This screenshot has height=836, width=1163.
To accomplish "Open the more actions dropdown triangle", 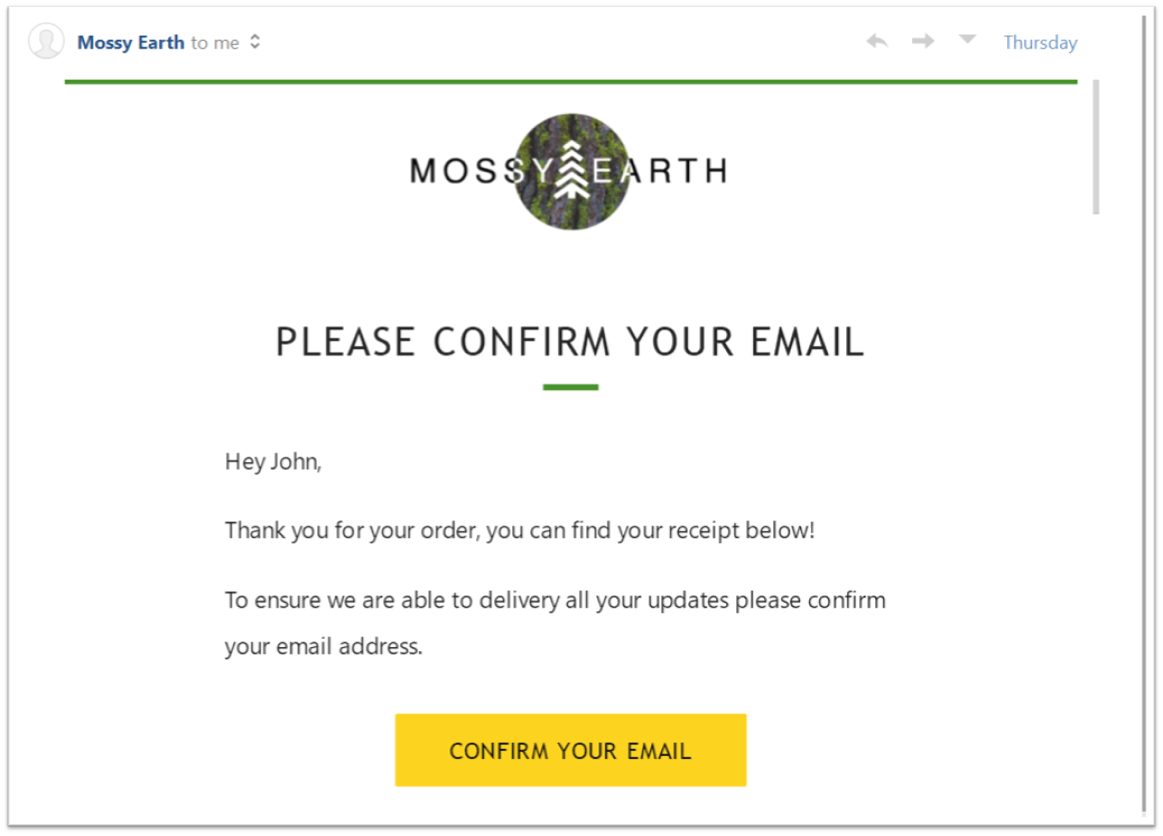I will (967, 39).
